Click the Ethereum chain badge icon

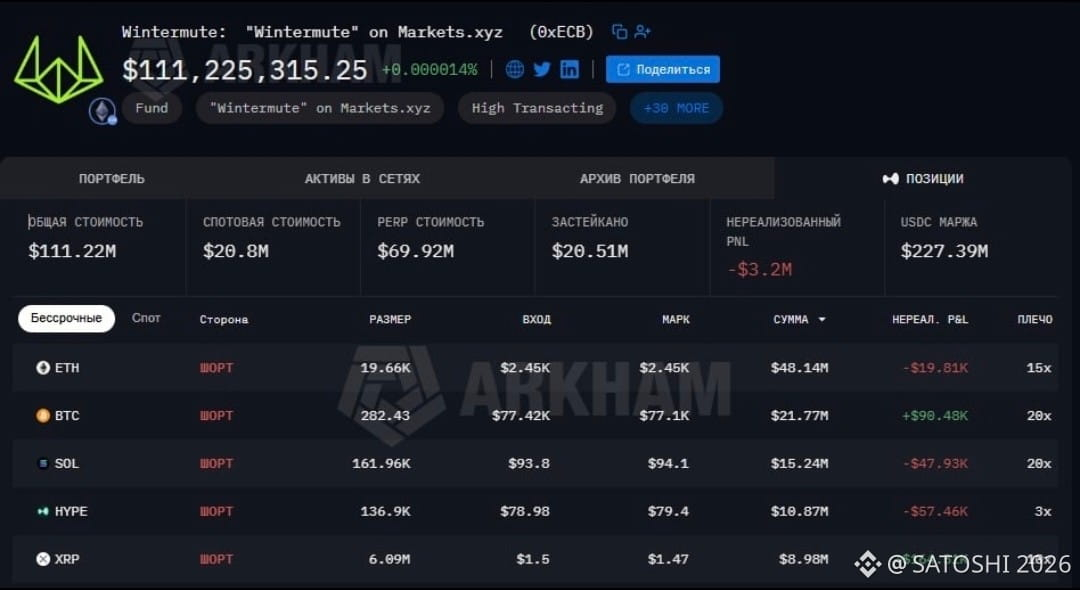pyautogui.click(x=103, y=111)
